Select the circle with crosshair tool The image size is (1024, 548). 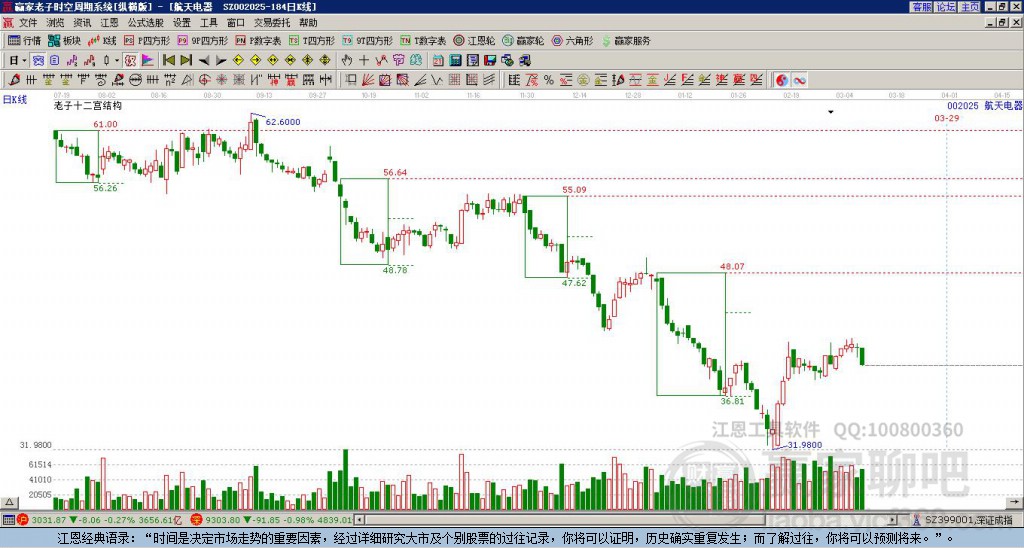(204, 80)
